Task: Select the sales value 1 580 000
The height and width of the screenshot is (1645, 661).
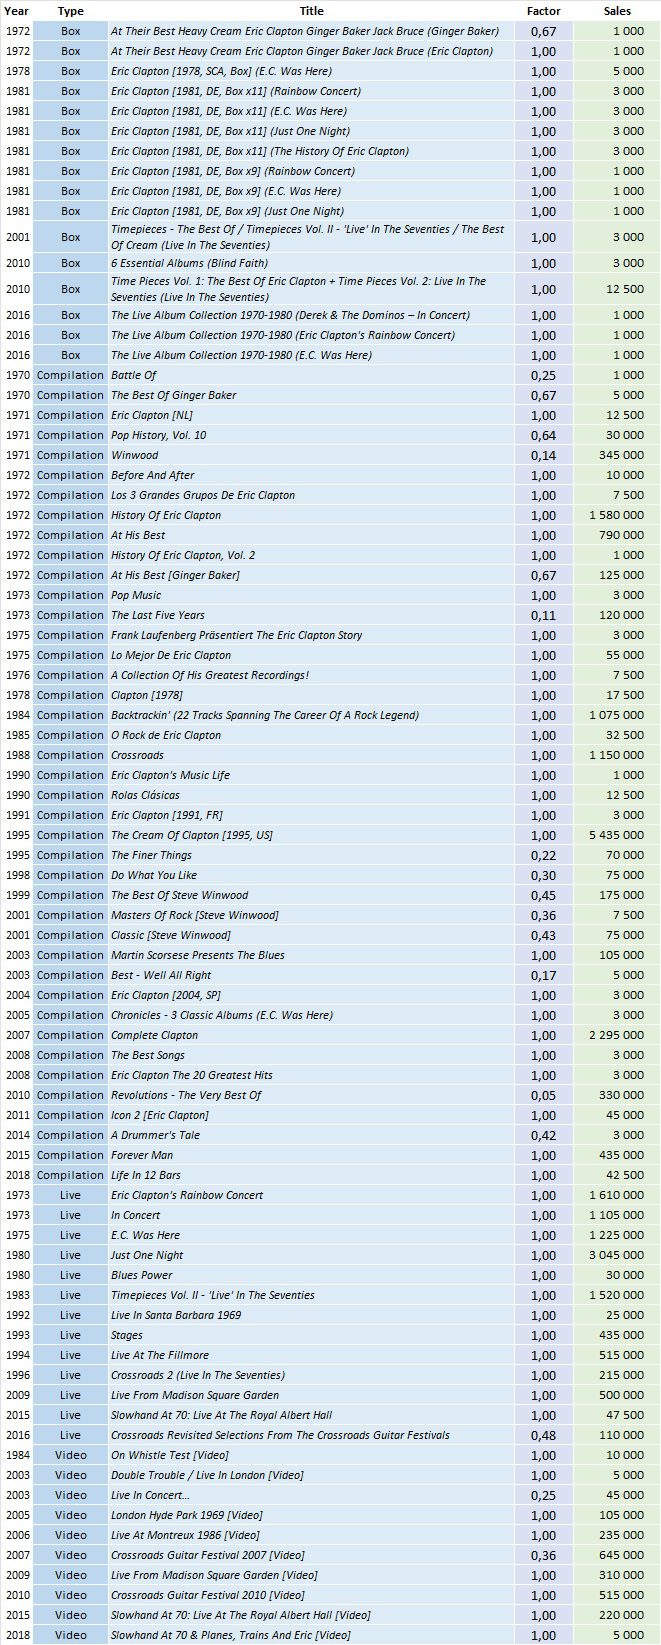Action: tap(617, 515)
